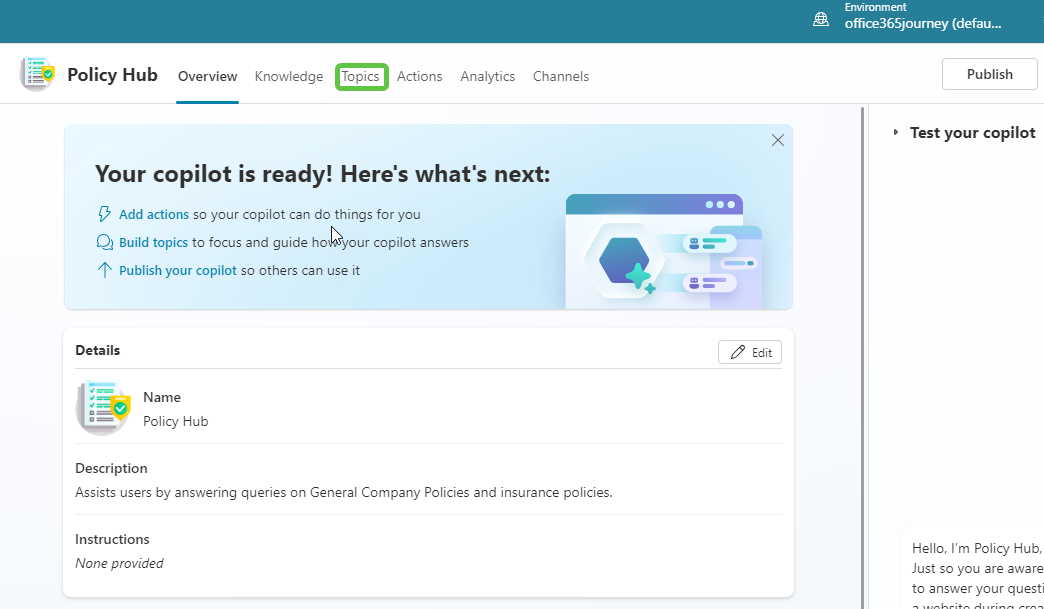
Task: Click the upward arrow icon beside Publish your copilot
Action: 104,269
